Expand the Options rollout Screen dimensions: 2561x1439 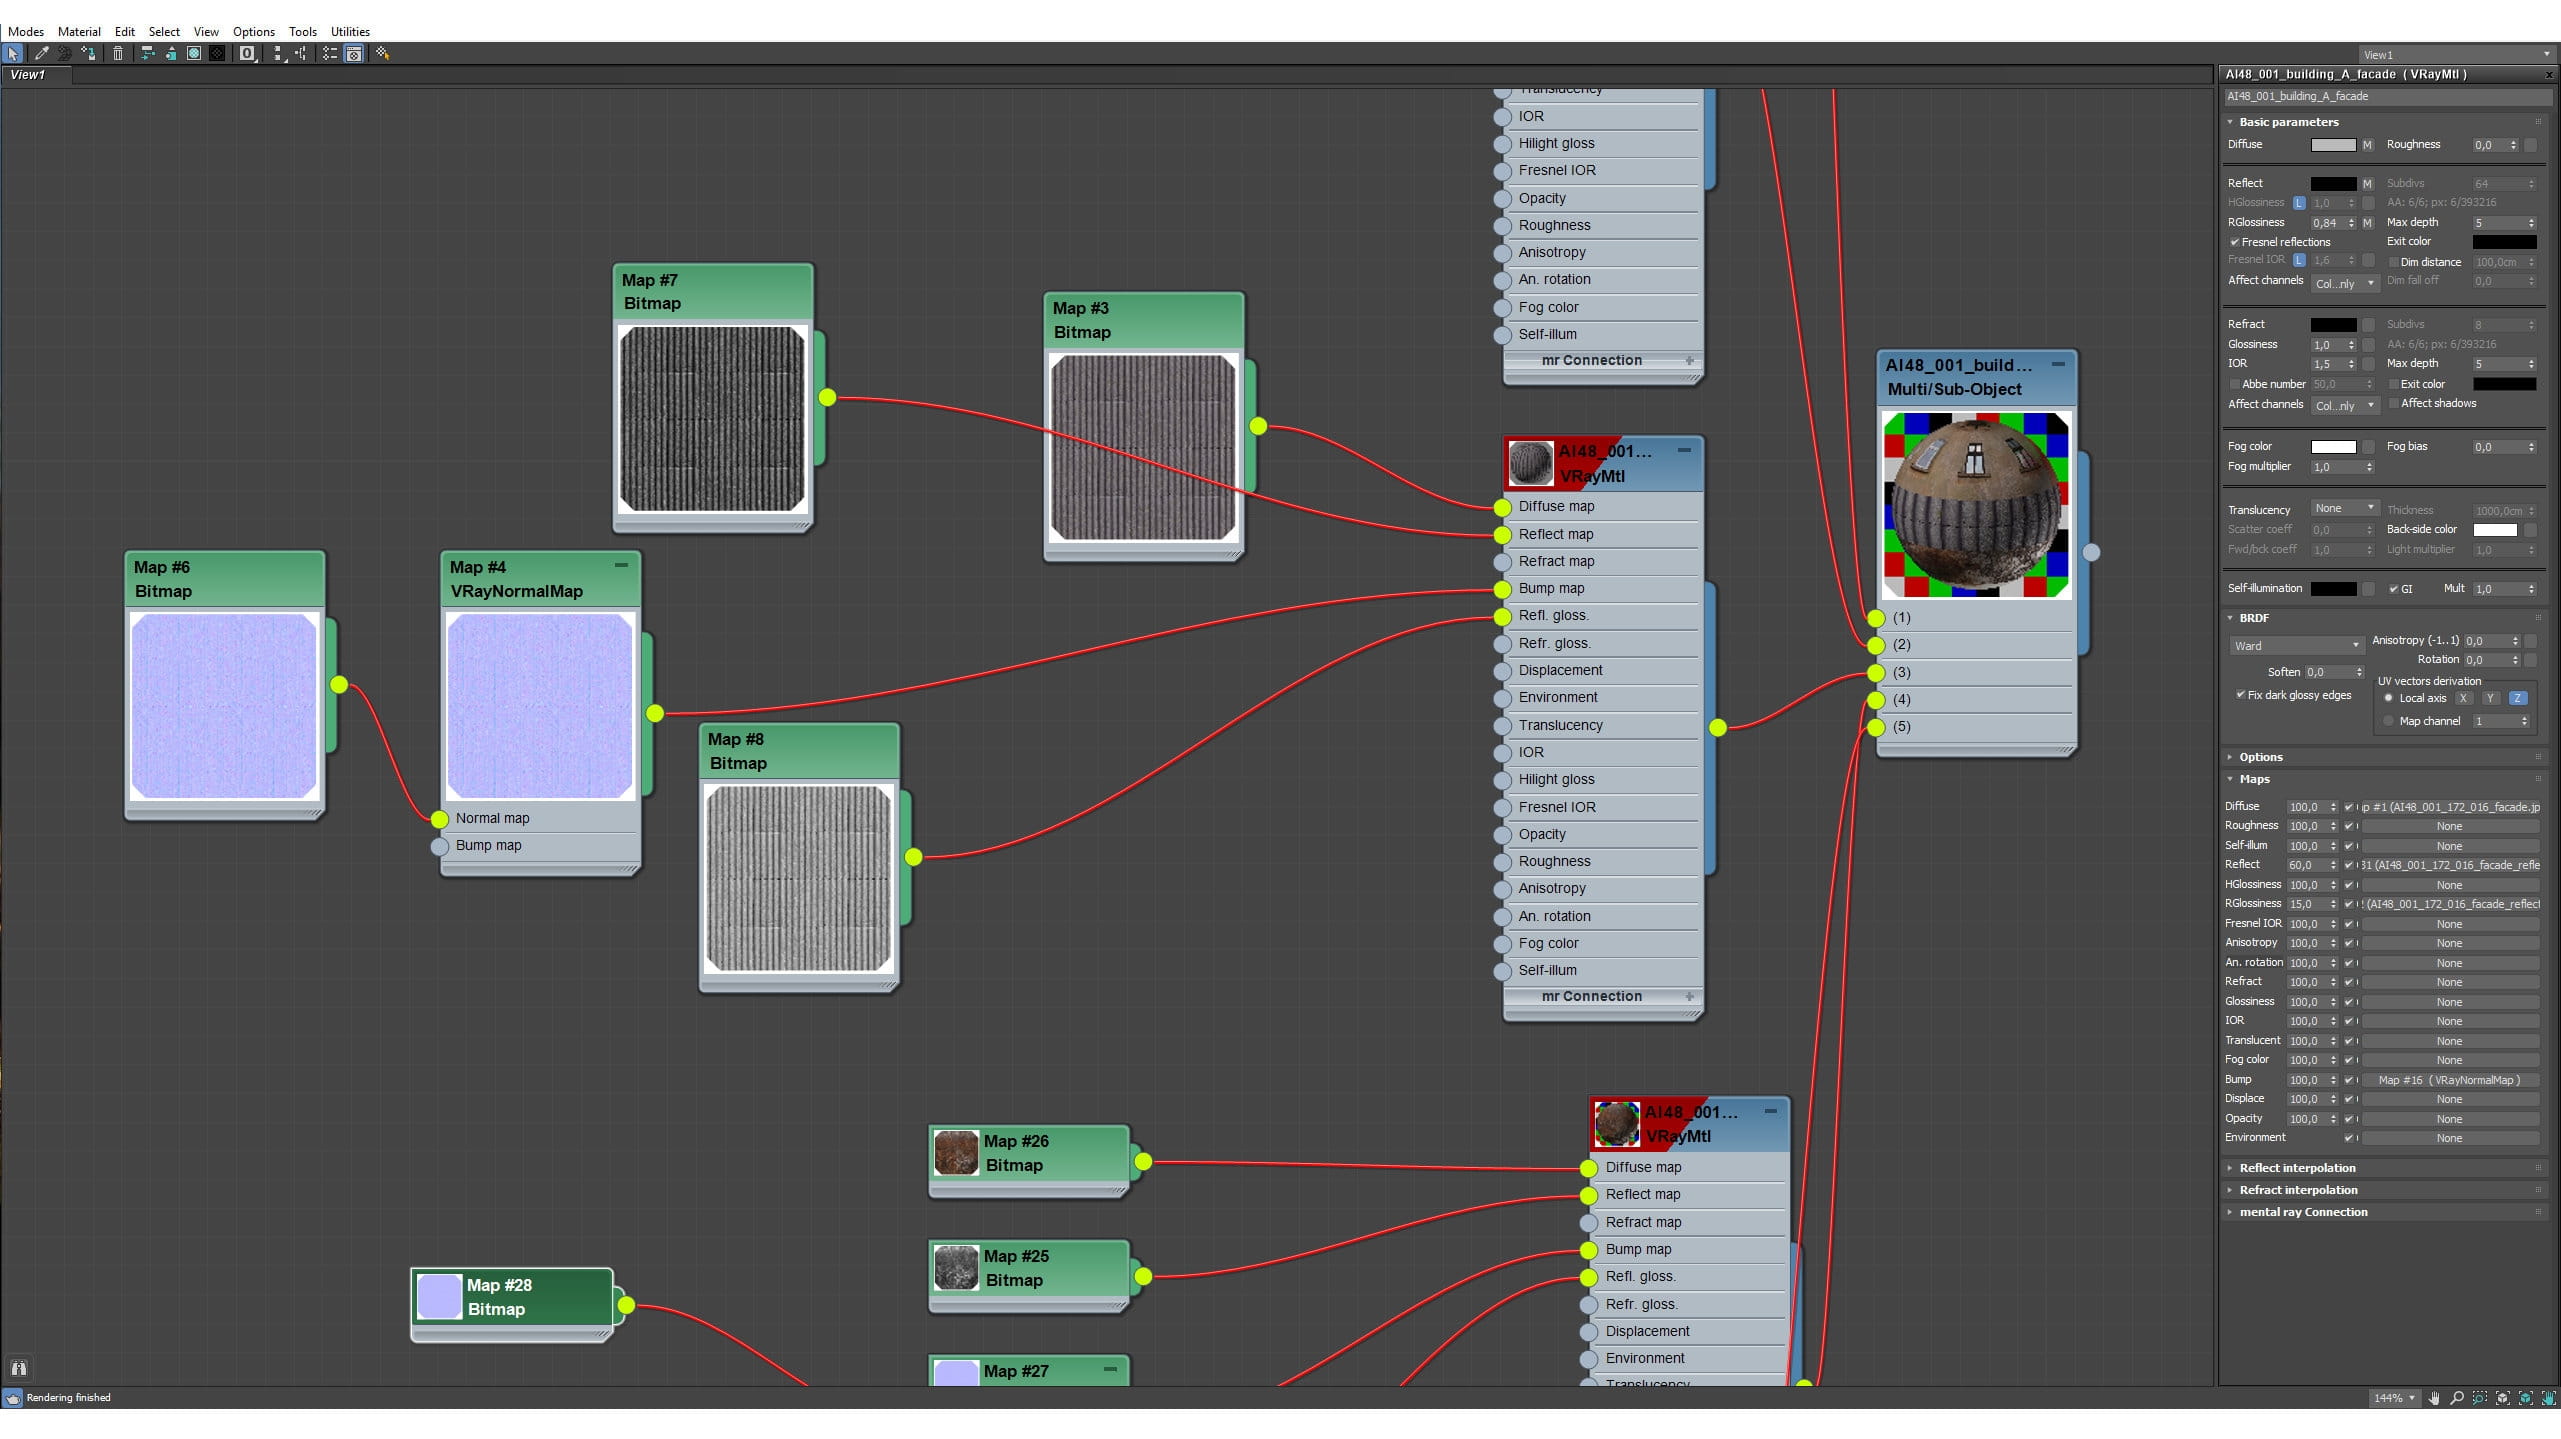2261,757
